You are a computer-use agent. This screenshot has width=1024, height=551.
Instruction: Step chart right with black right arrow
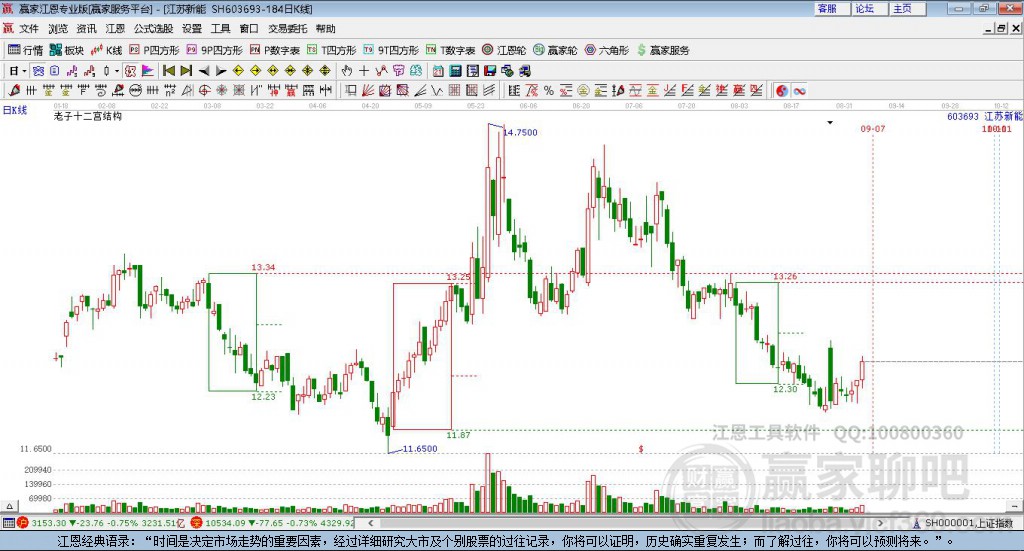click(x=221, y=71)
